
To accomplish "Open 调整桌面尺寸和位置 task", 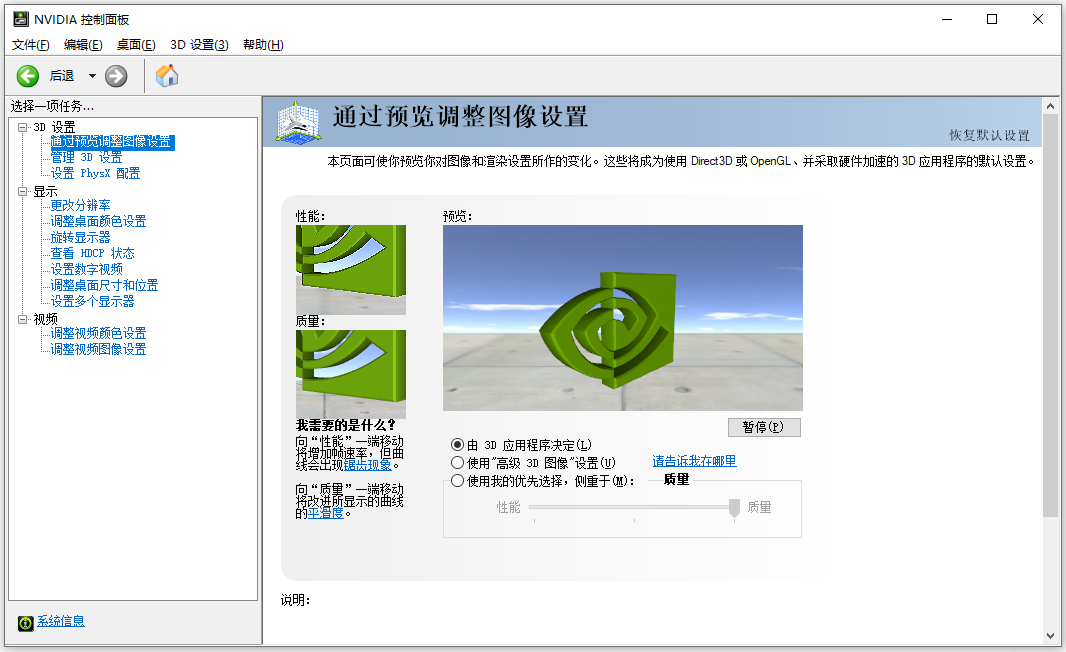I will click(x=105, y=286).
